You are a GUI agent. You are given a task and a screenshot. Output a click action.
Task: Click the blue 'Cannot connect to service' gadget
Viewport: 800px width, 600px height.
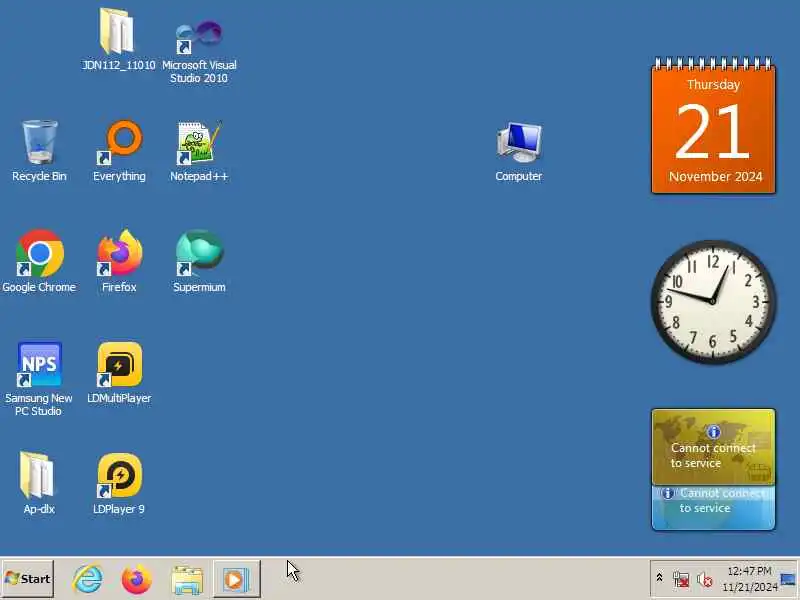pyautogui.click(x=713, y=508)
